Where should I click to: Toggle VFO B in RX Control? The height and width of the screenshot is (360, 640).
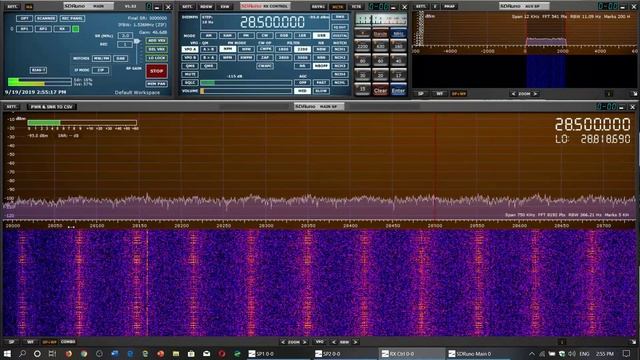pos(190,58)
